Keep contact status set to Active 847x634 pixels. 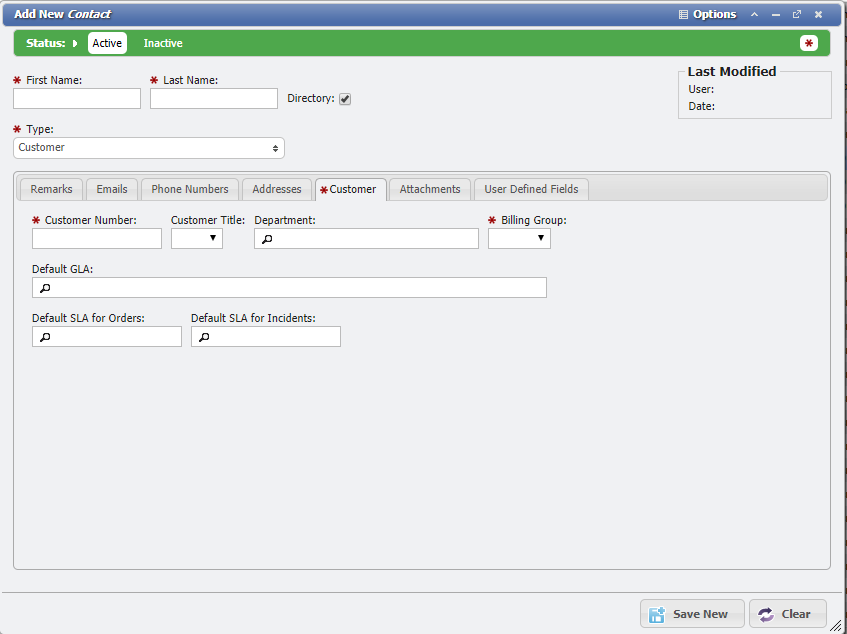pyautogui.click(x=107, y=43)
